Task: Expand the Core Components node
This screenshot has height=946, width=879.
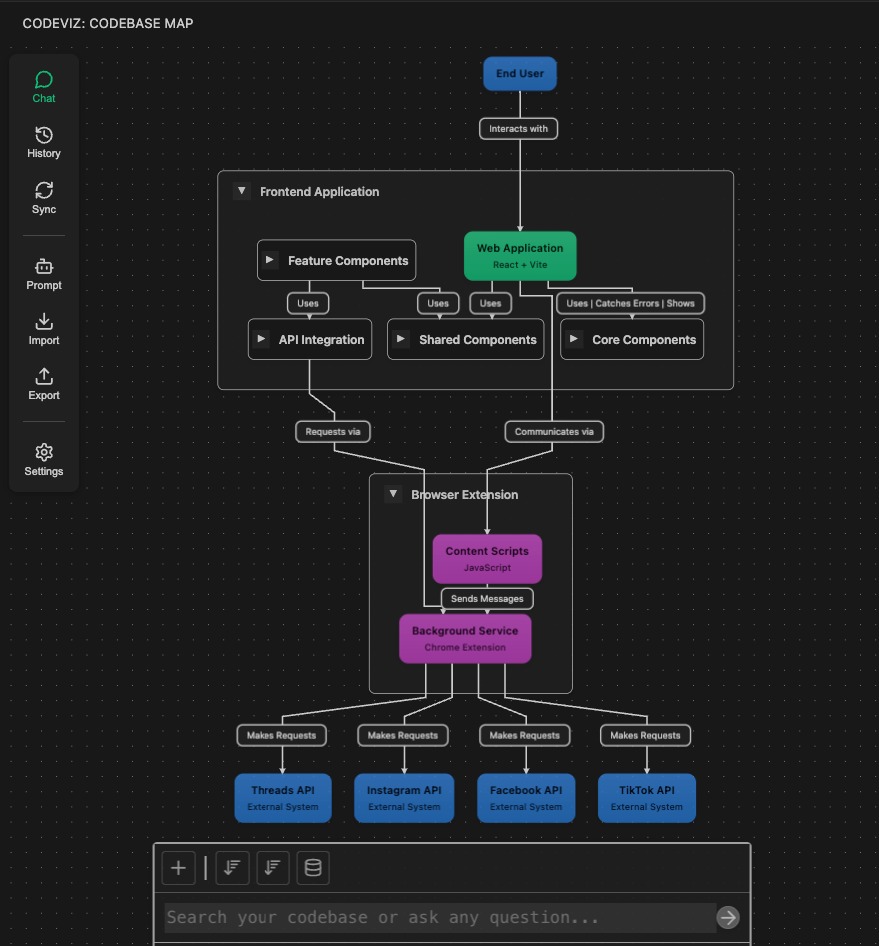Action: click(573, 339)
